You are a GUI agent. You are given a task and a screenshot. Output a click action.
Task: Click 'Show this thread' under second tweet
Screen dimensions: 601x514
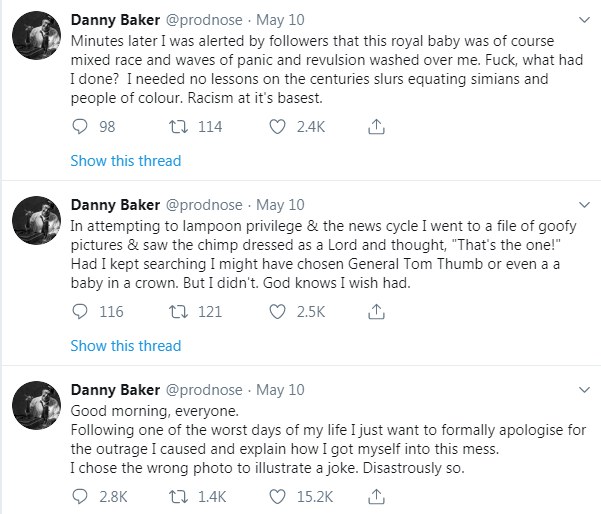(x=126, y=346)
